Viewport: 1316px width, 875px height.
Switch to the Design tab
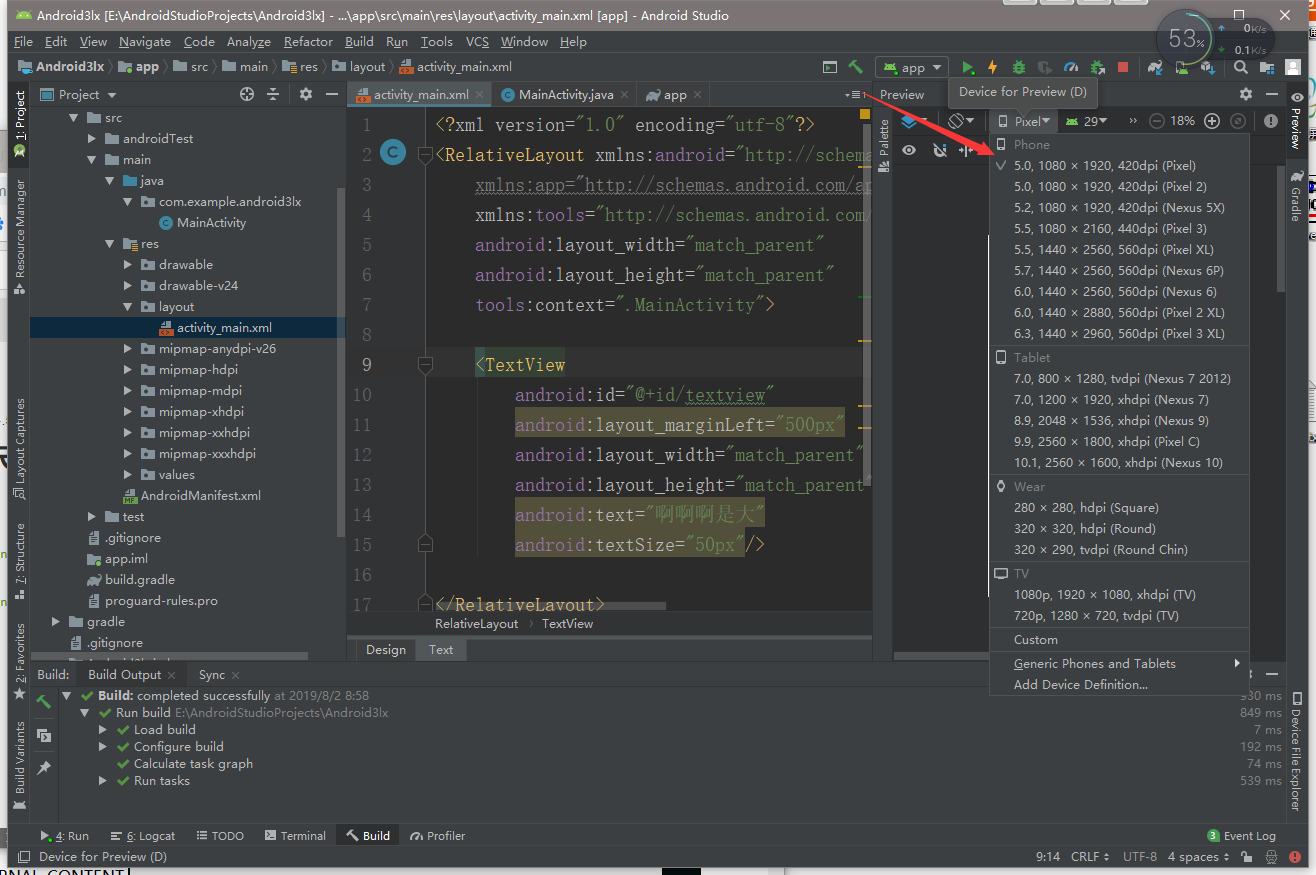tap(386, 650)
